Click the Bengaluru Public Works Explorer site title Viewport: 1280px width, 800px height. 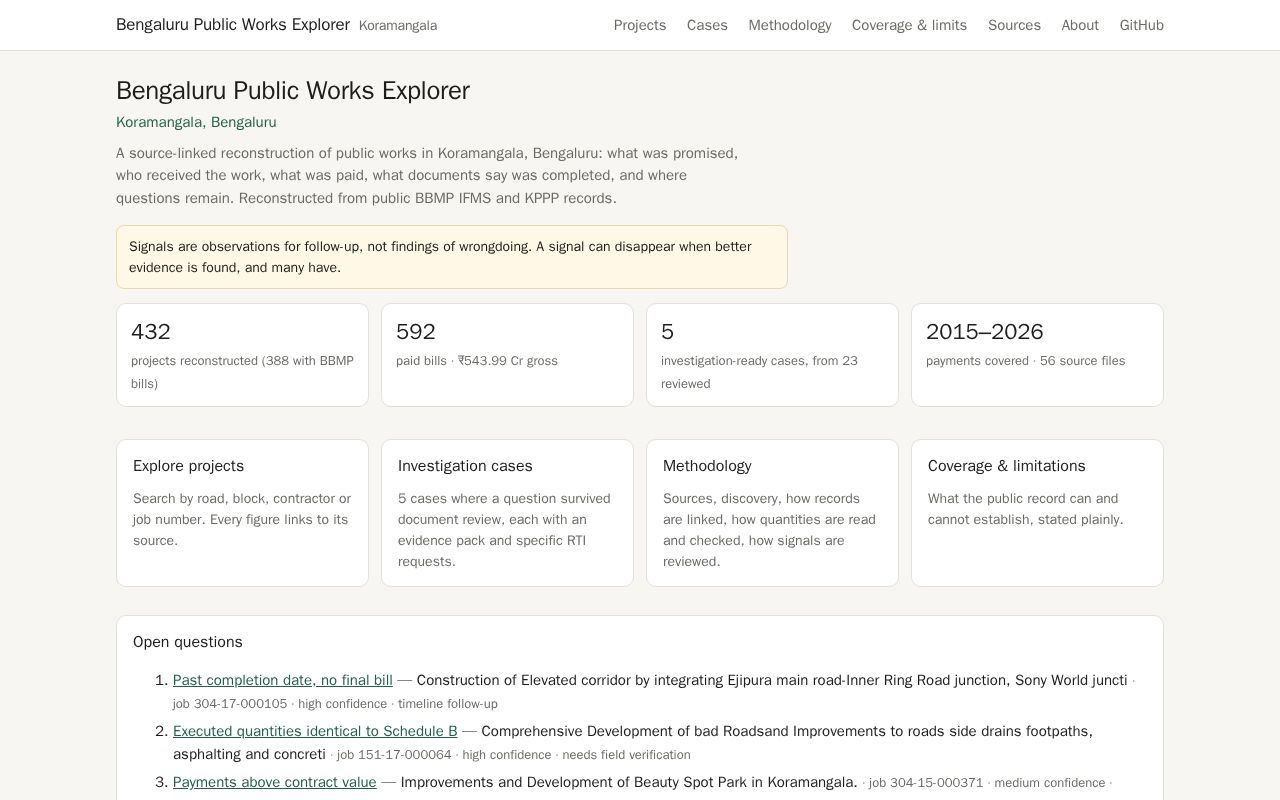coord(233,25)
